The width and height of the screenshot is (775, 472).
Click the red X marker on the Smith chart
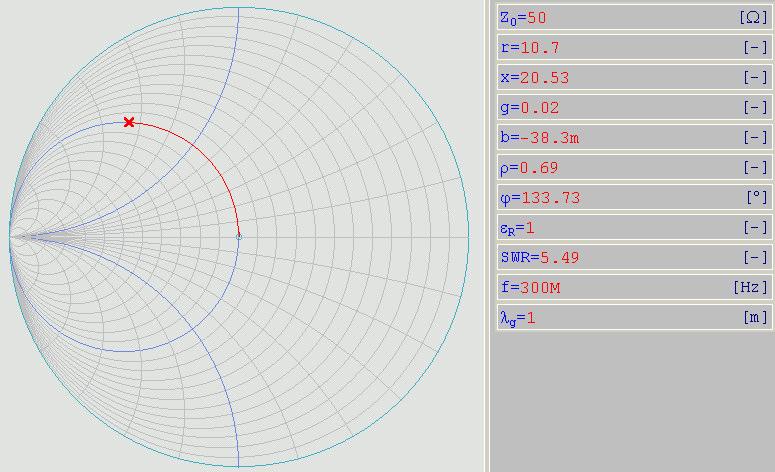point(129,122)
